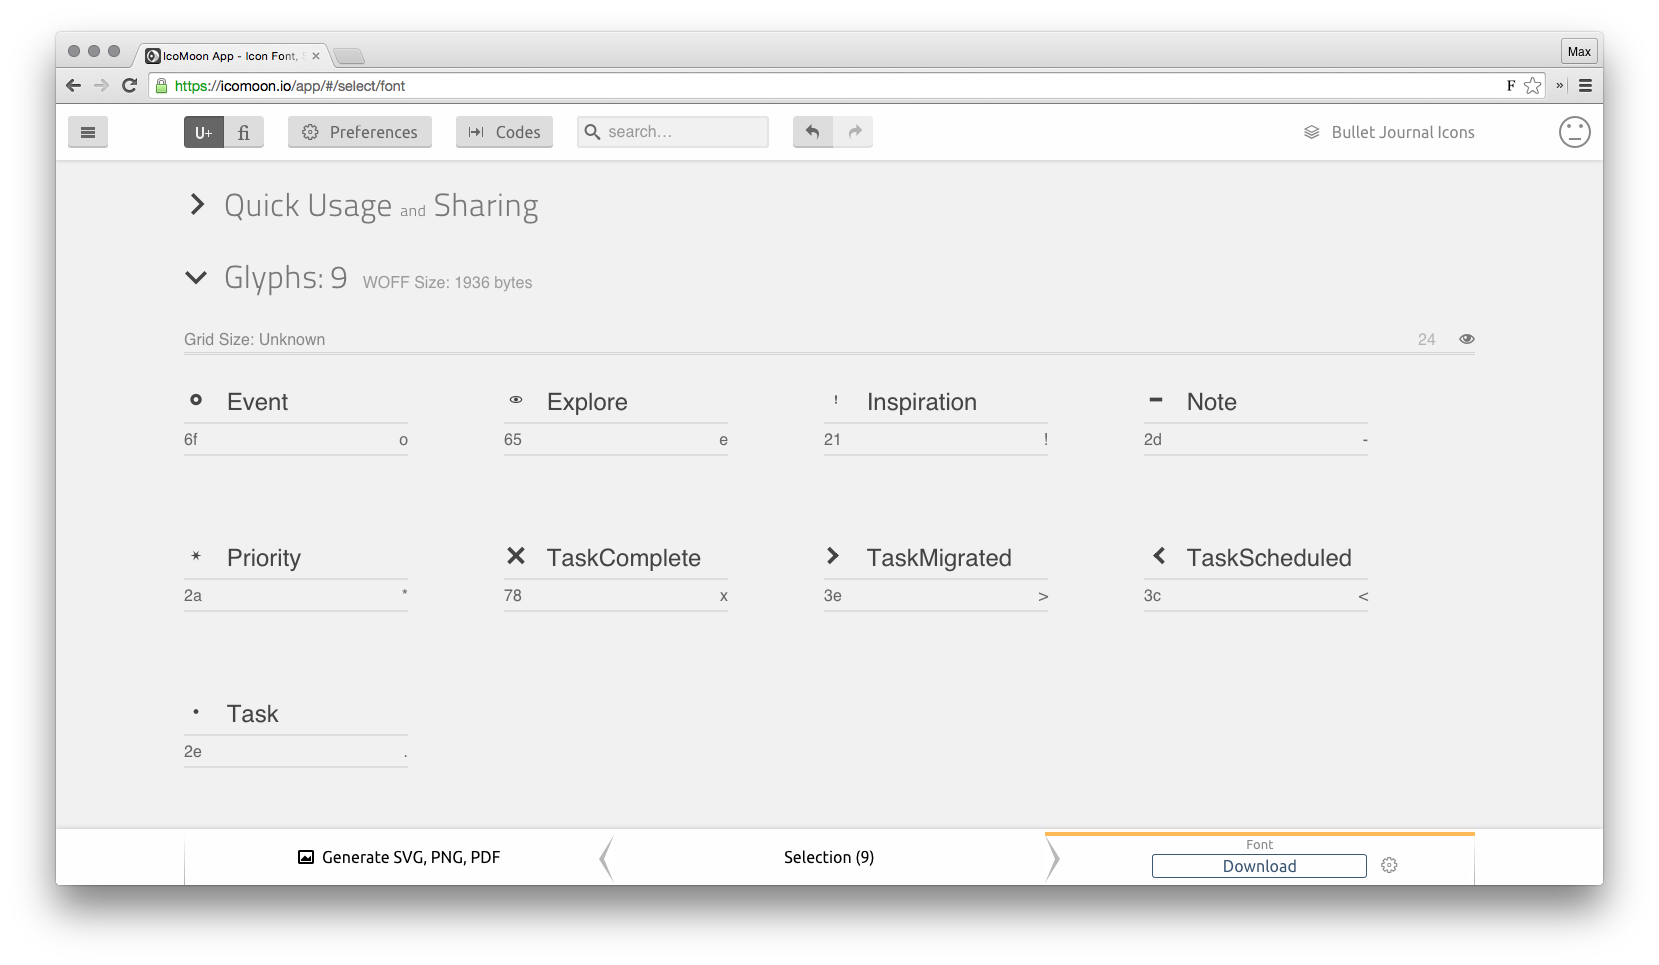Click the WOFF Size: 1936 bytes text

(x=447, y=283)
